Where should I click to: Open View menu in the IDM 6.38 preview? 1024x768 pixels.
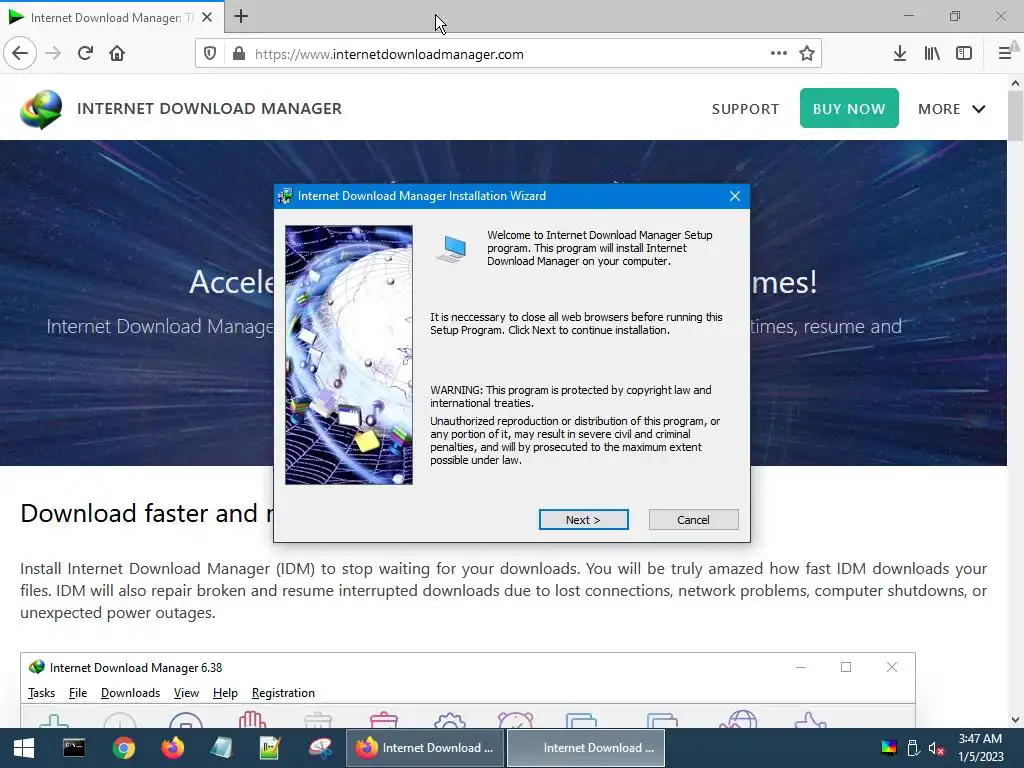pyautogui.click(x=186, y=693)
